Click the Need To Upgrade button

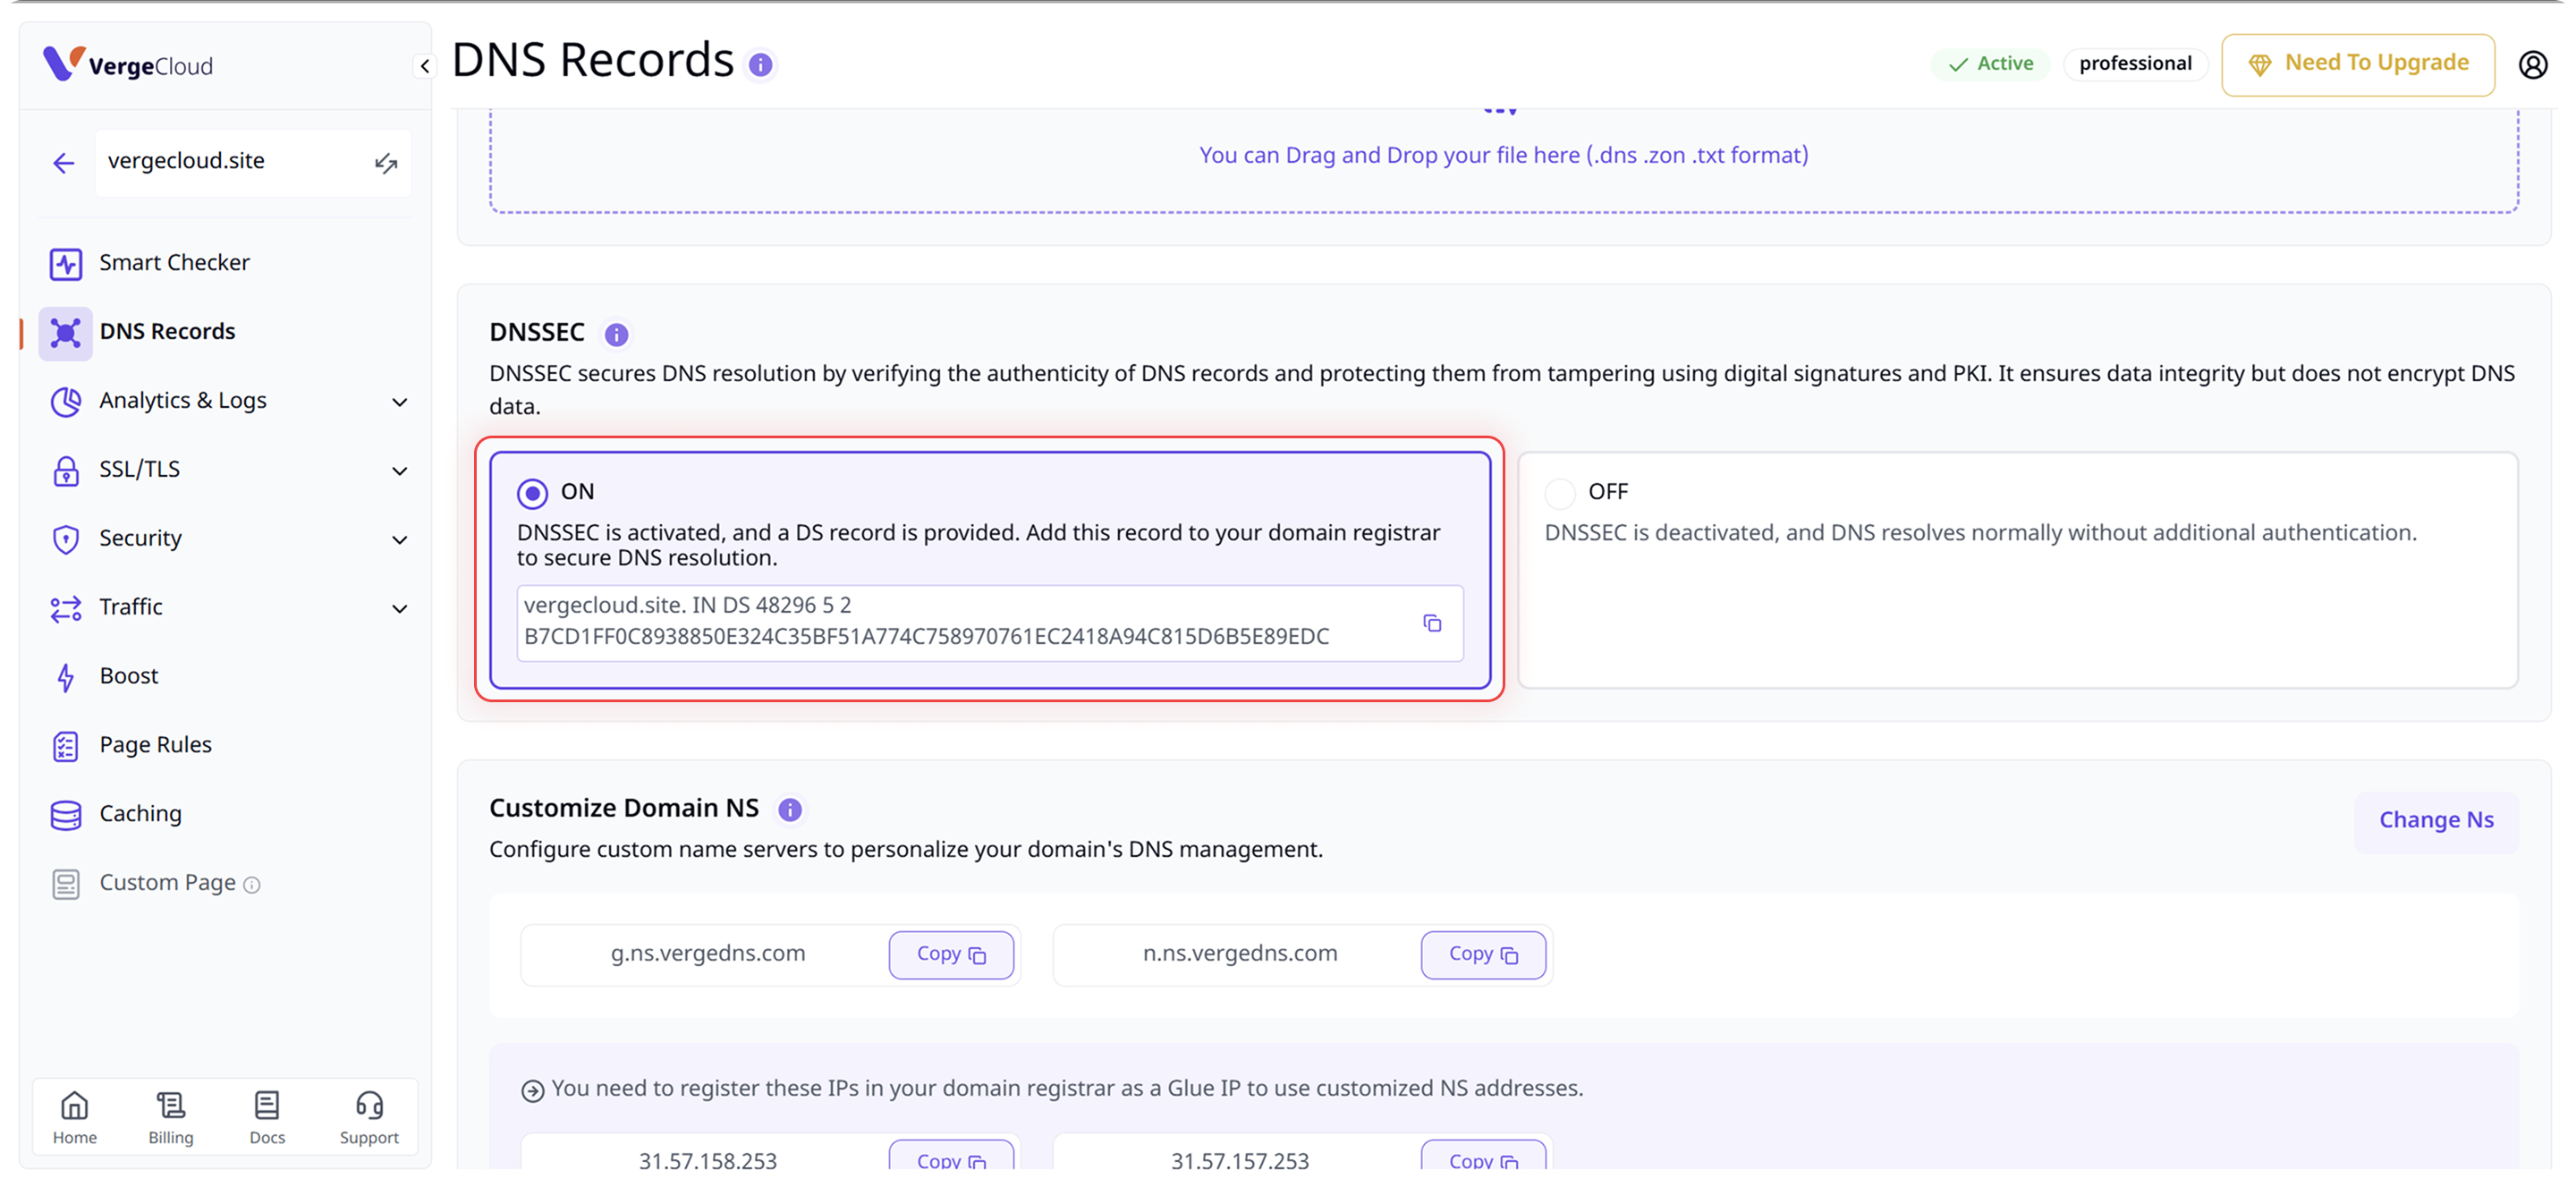click(2357, 64)
